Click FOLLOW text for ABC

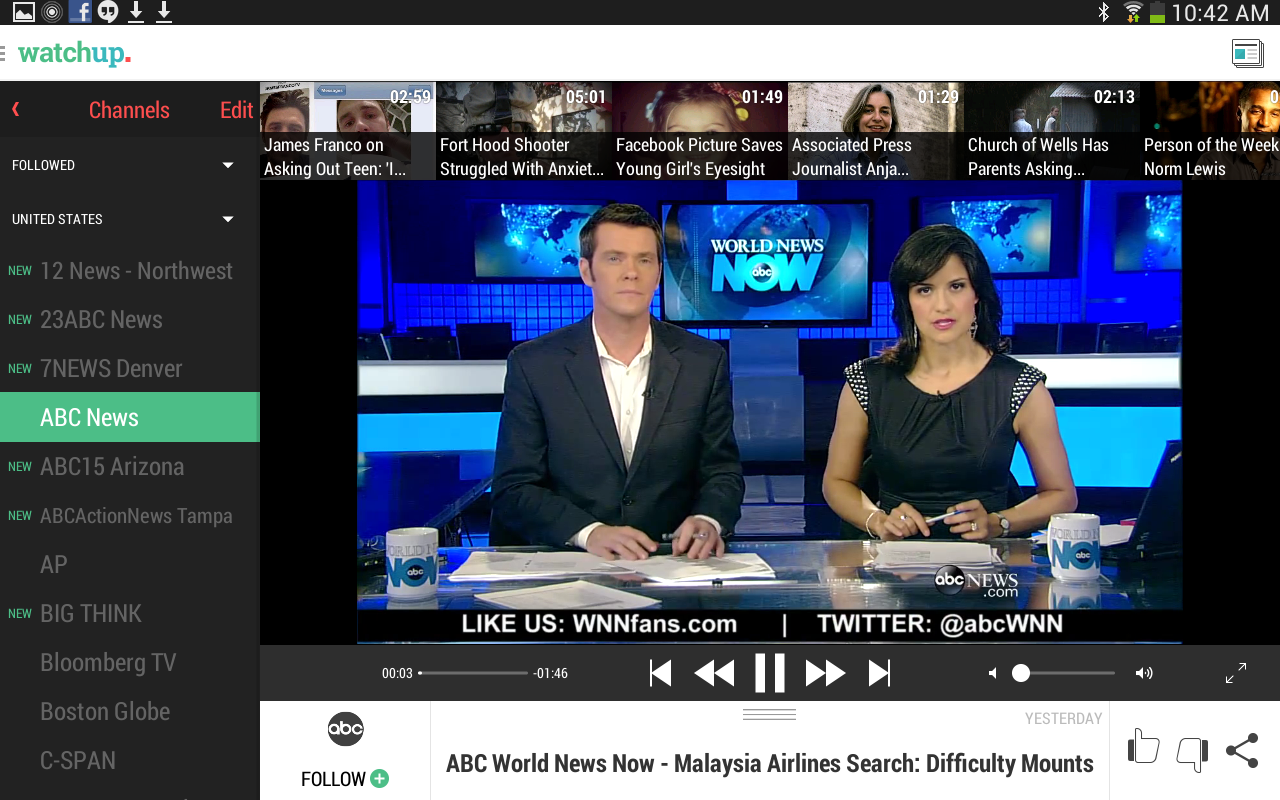[x=333, y=779]
